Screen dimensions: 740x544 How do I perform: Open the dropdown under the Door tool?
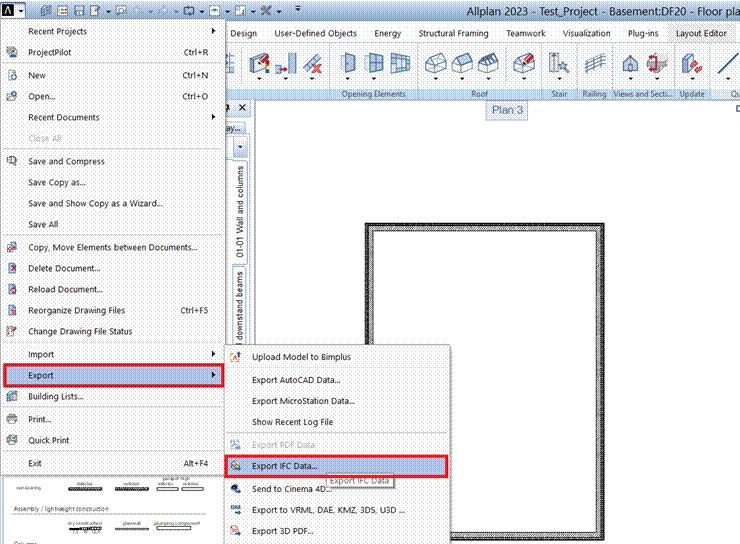point(348,79)
